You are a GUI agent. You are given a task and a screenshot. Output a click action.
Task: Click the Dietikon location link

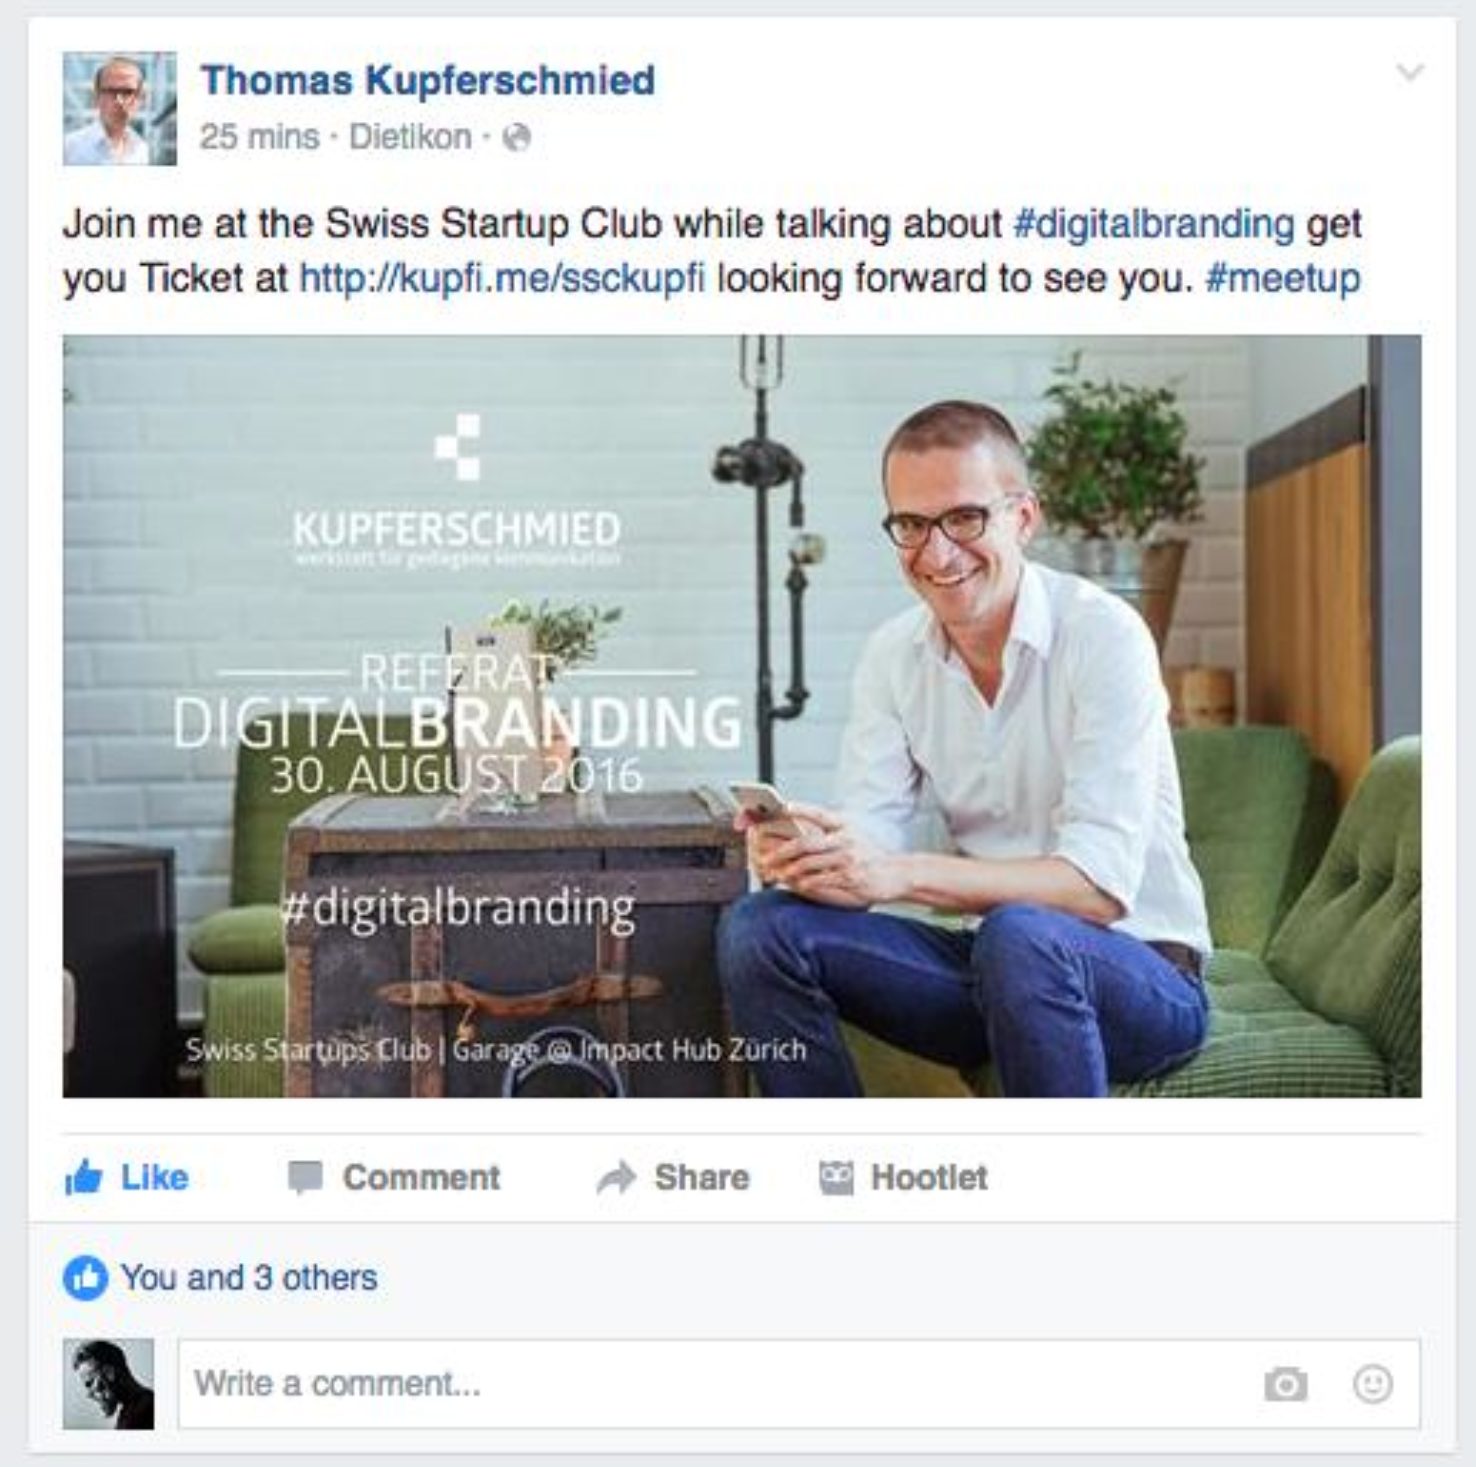[x=410, y=136]
